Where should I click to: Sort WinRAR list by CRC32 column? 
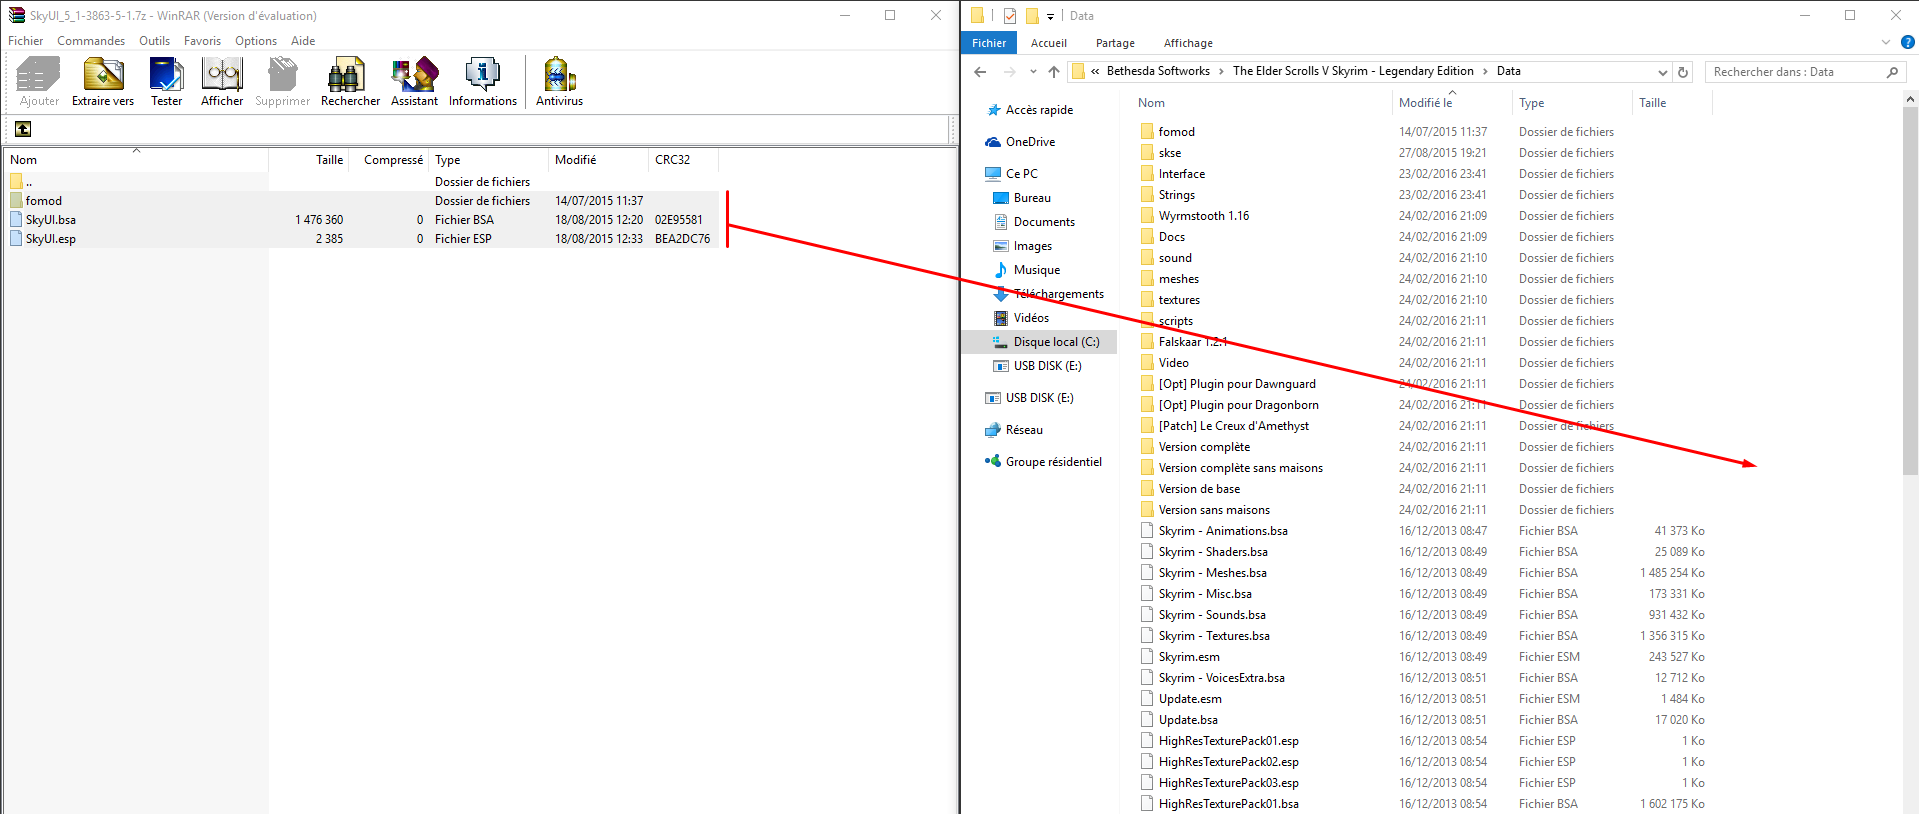[x=683, y=160]
